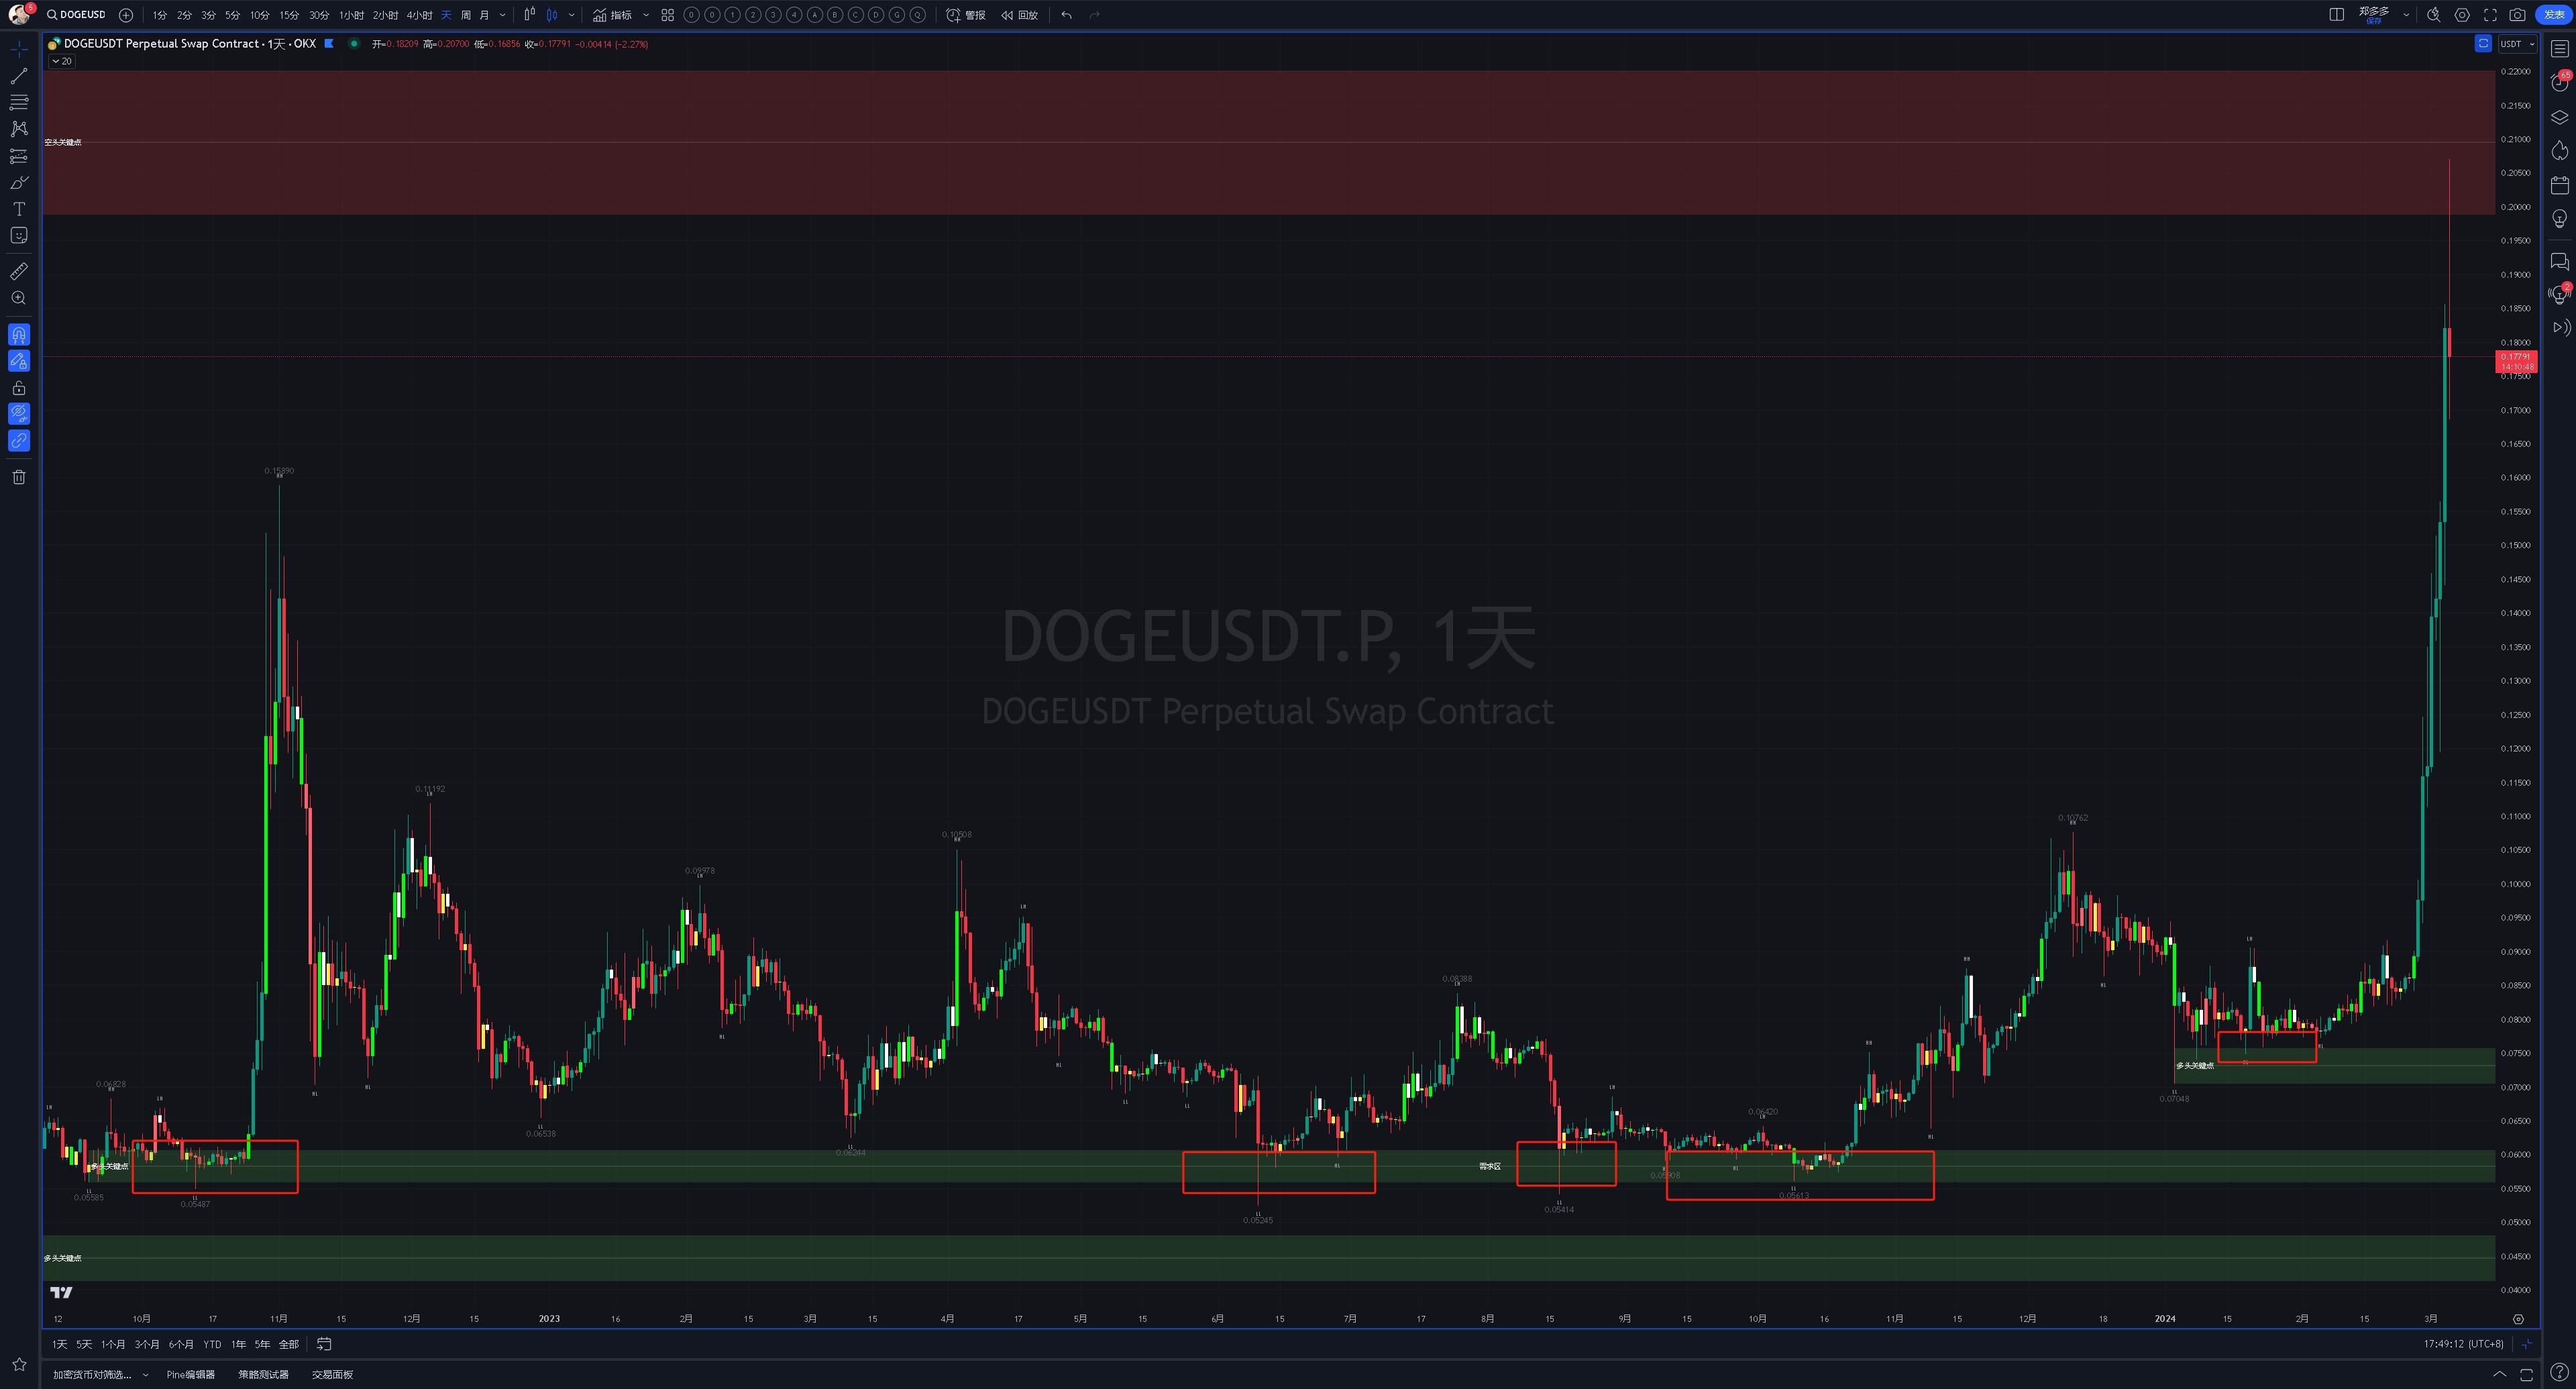Toggle the blue auto-scale price button
The image size is (2576, 1389).
point(2483,43)
